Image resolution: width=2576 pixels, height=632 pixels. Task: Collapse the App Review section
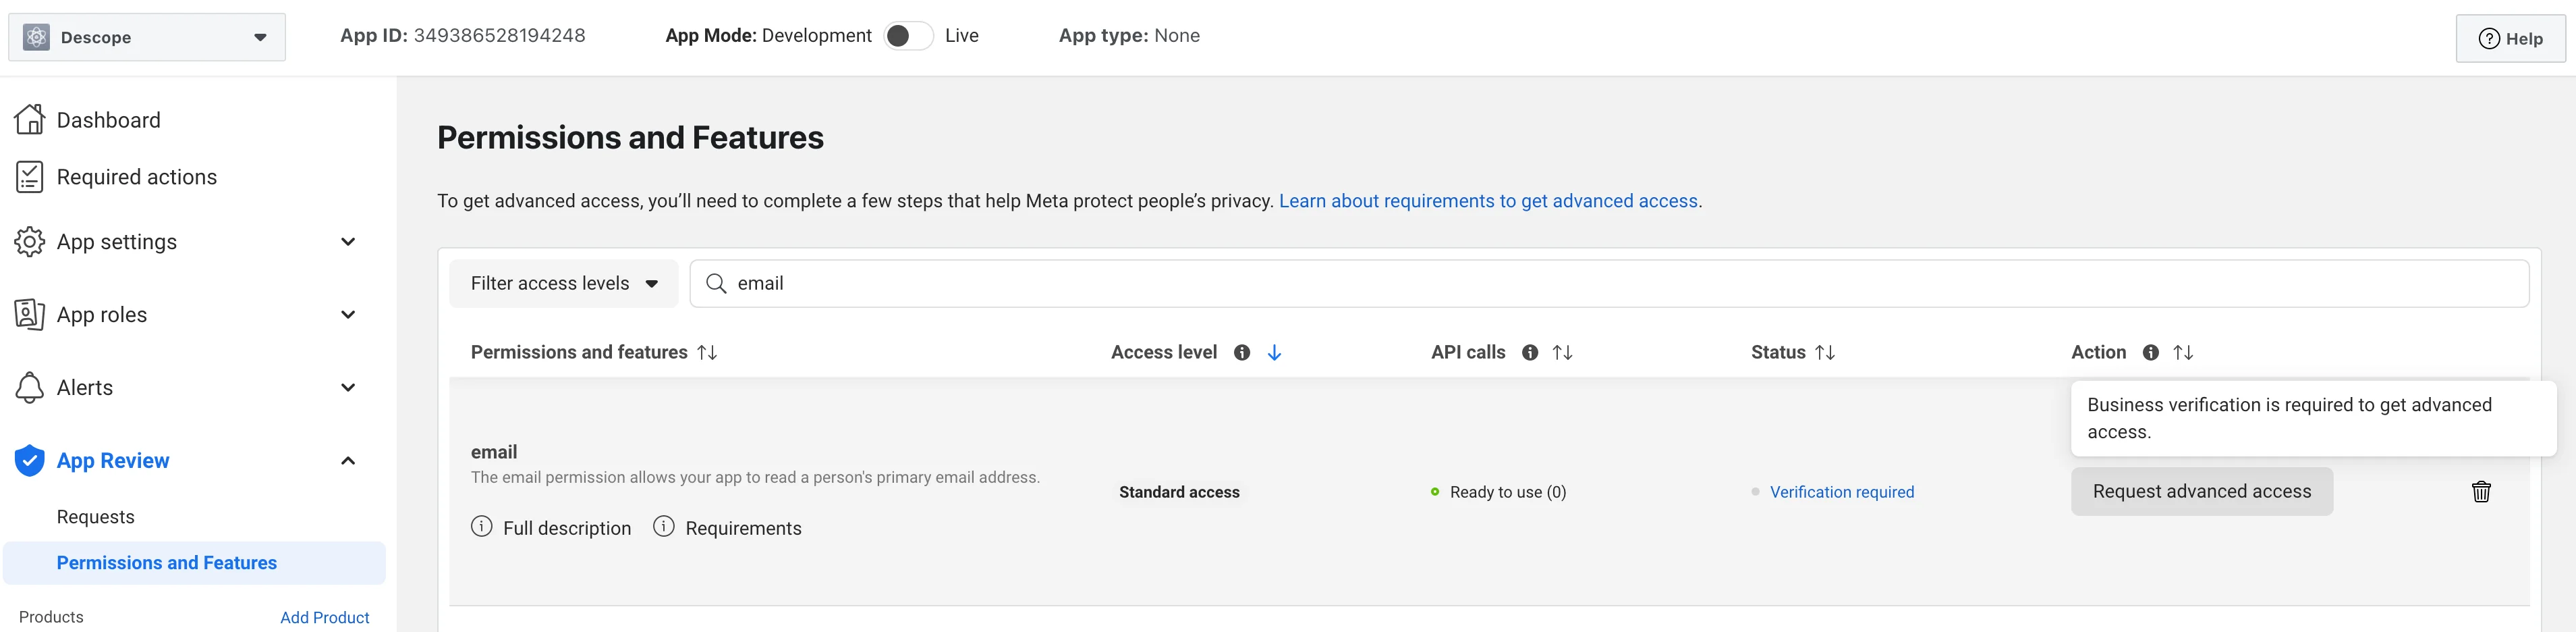[348, 460]
